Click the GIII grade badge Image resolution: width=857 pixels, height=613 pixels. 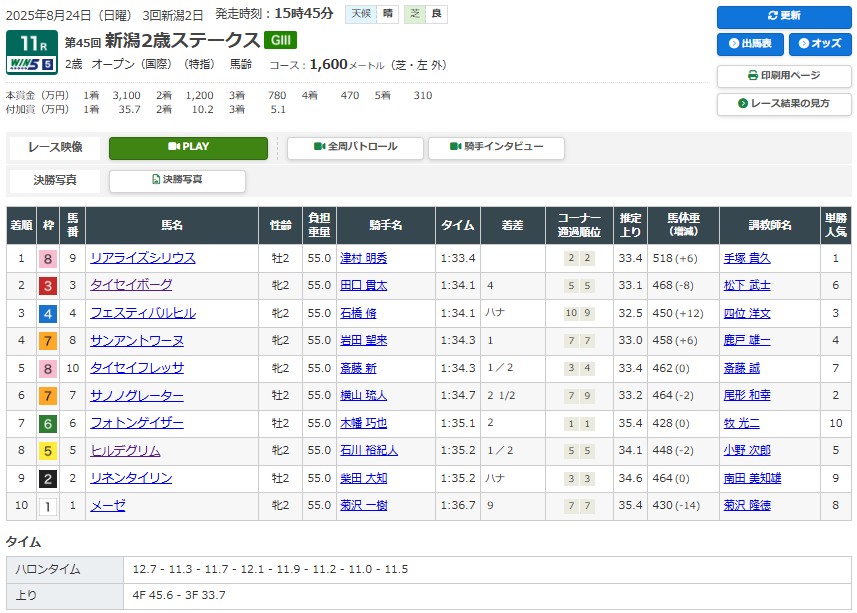tap(280, 40)
